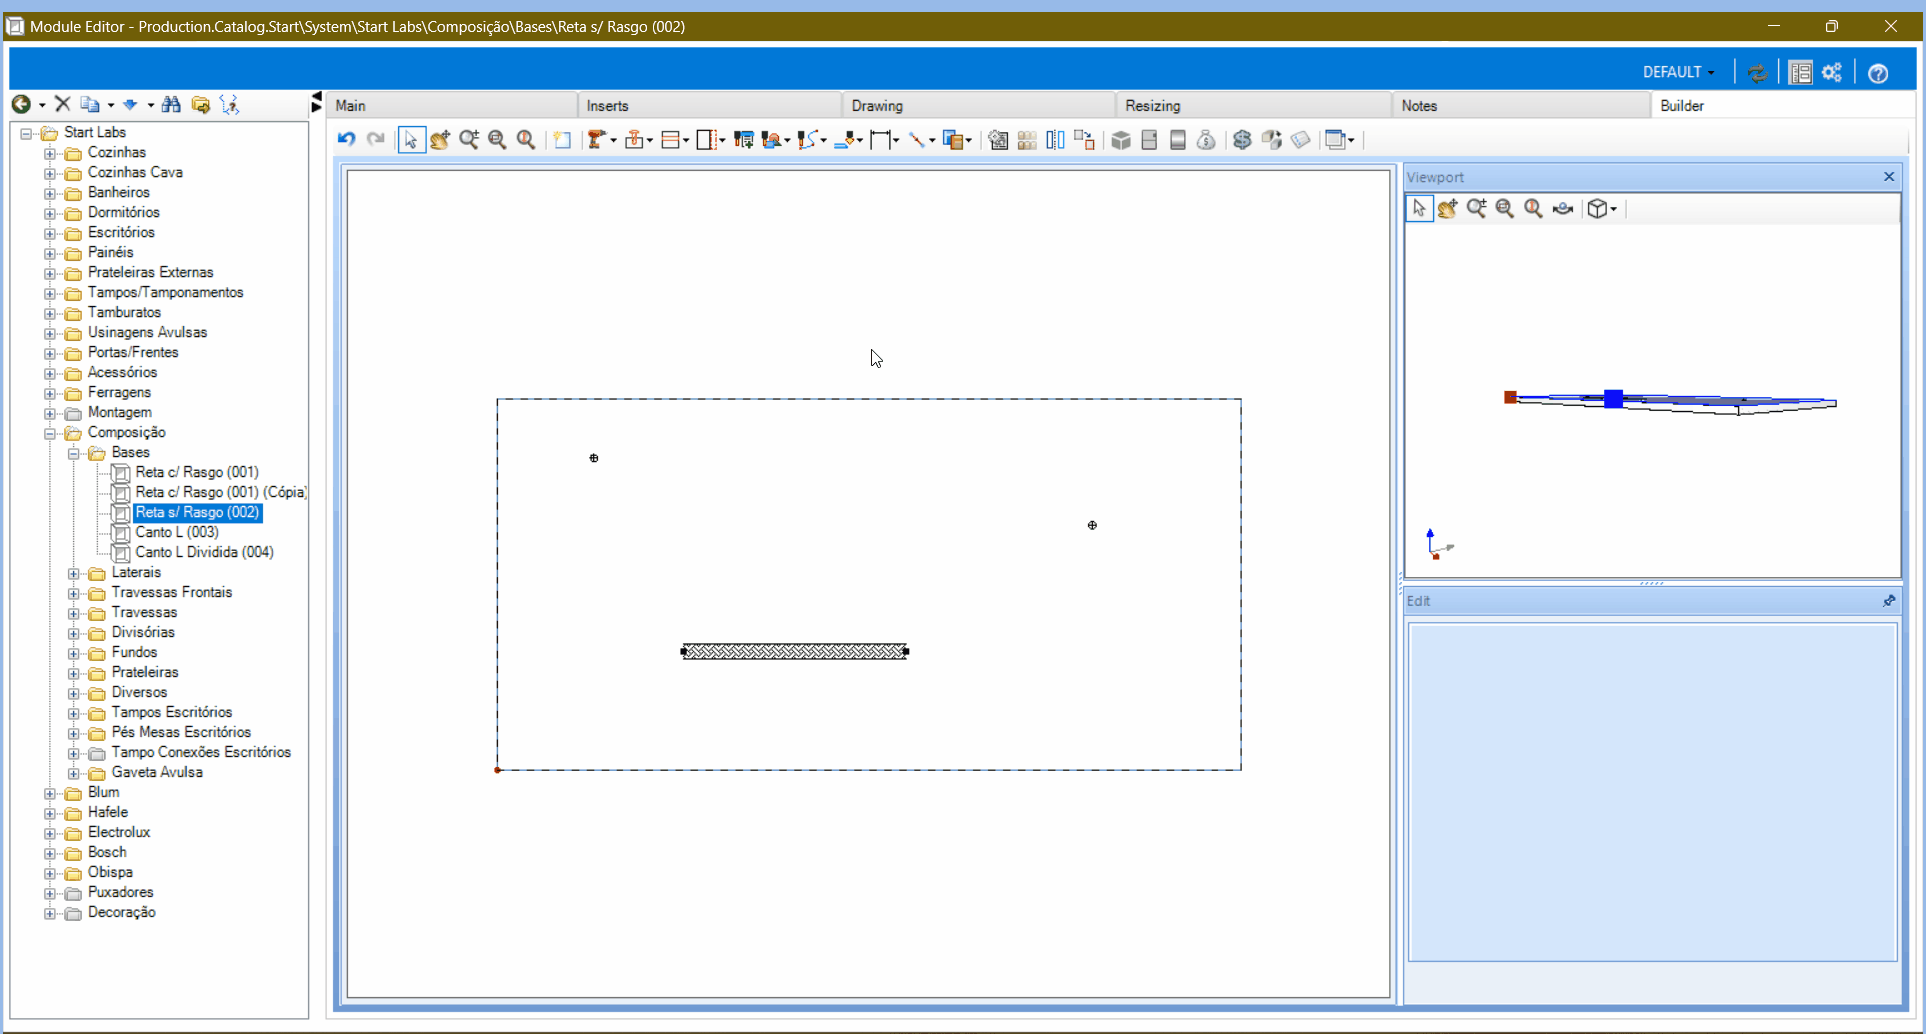
Task: Click the help question mark icon
Action: click(1878, 73)
